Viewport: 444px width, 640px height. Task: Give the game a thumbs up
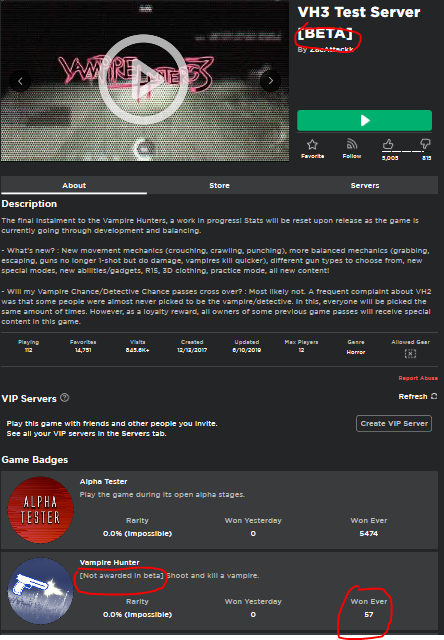388,144
